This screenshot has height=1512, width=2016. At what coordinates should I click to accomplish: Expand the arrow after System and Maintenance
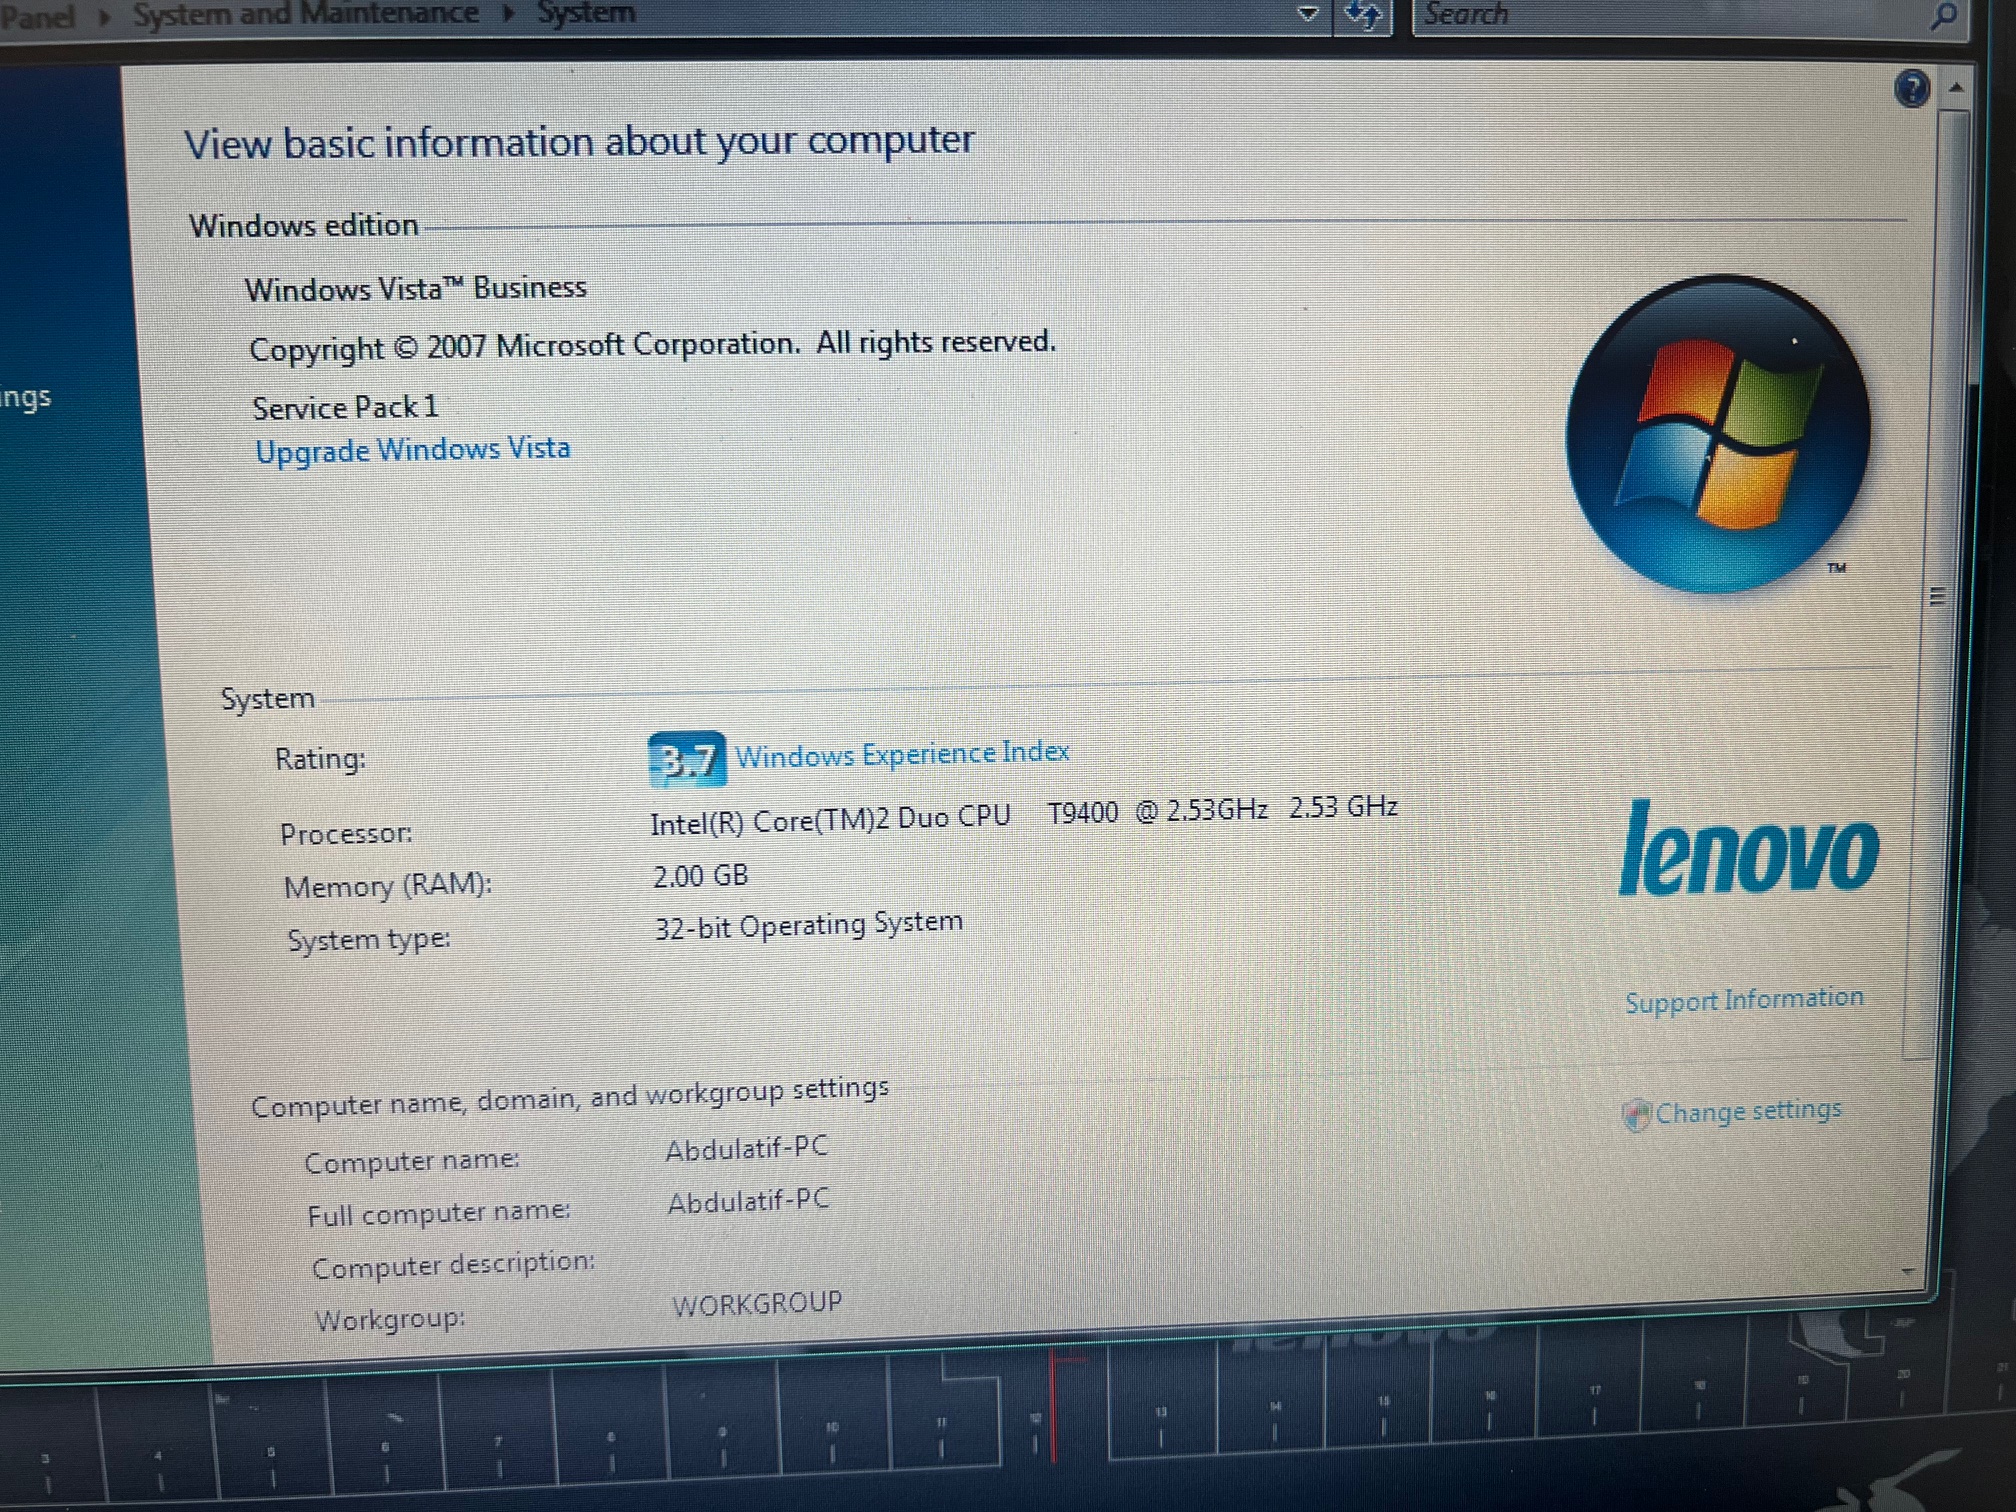click(x=508, y=14)
